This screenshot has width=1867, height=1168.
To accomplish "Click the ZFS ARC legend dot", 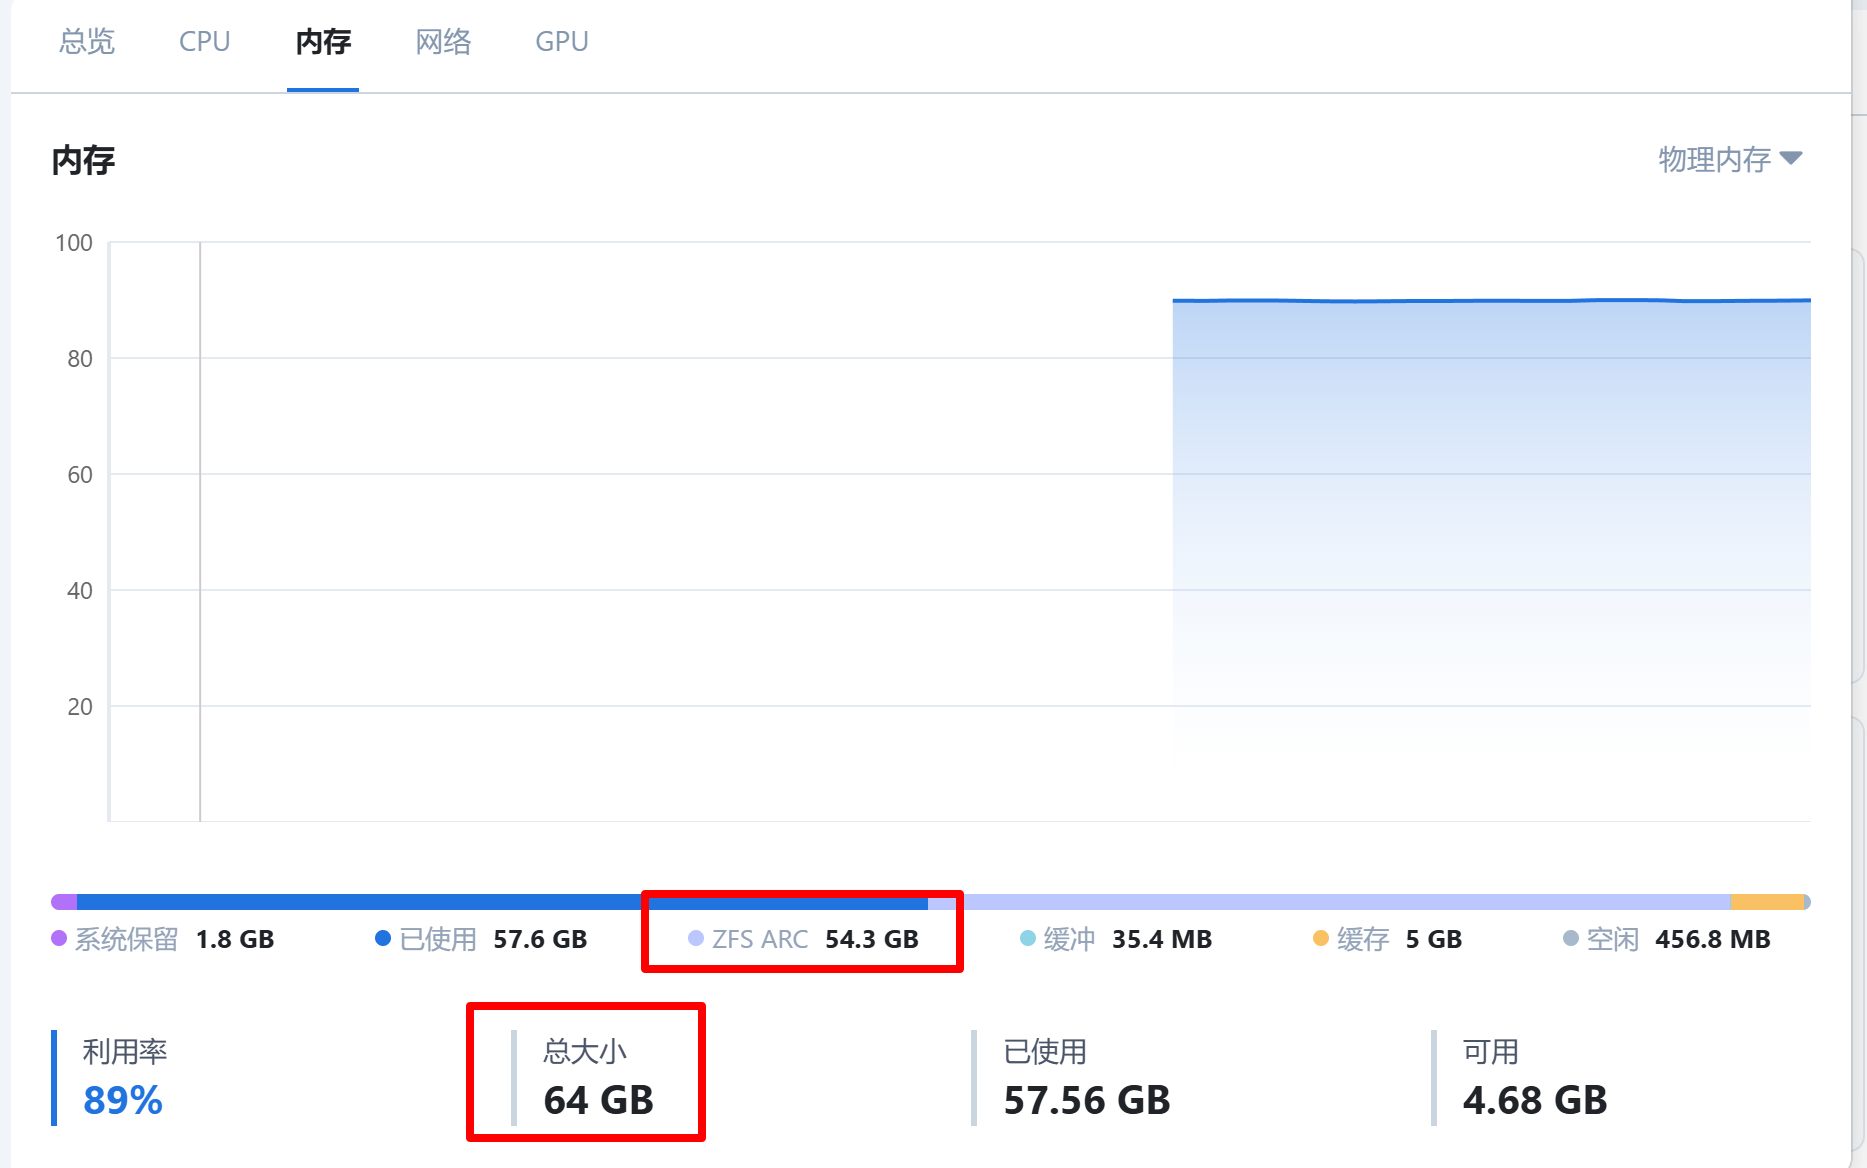I will click(x=696, y=938).
